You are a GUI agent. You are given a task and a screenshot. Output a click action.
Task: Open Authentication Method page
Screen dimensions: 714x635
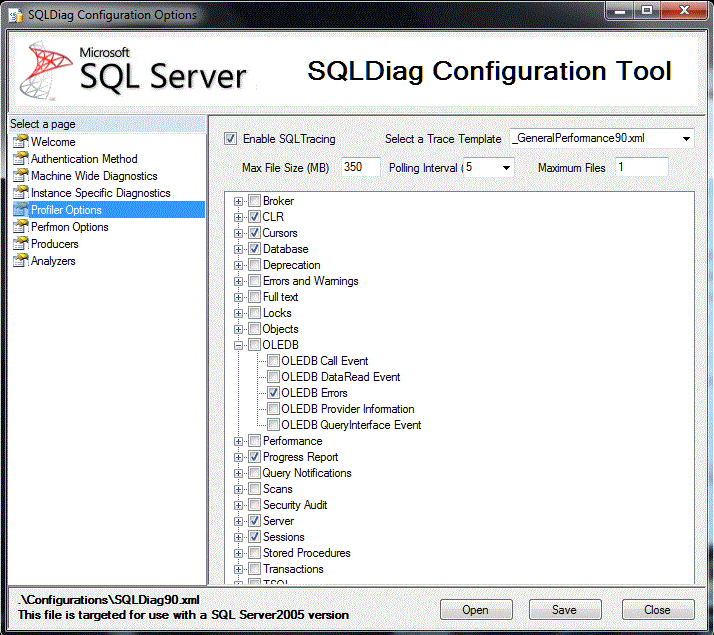pyautogui.click(x=84, y=159)
